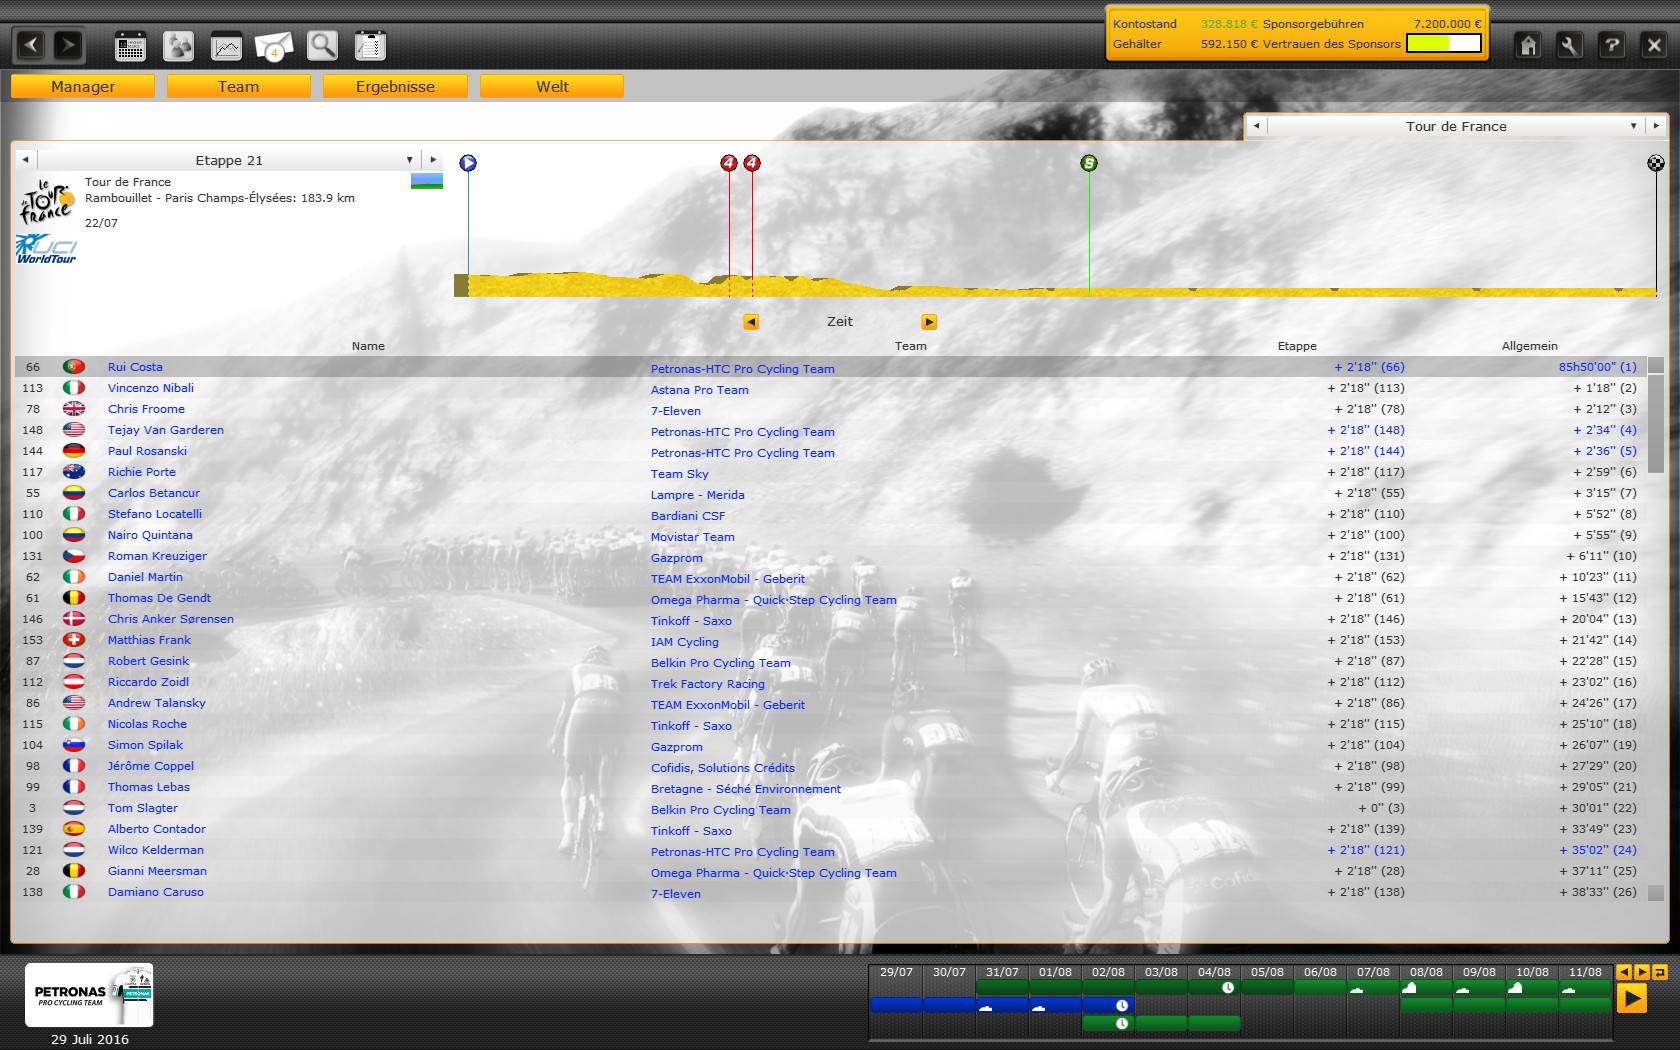1680x1050 pixels.
Task: Switch Zeit classification to previous with left arrow
Action: tap(751, 322)
